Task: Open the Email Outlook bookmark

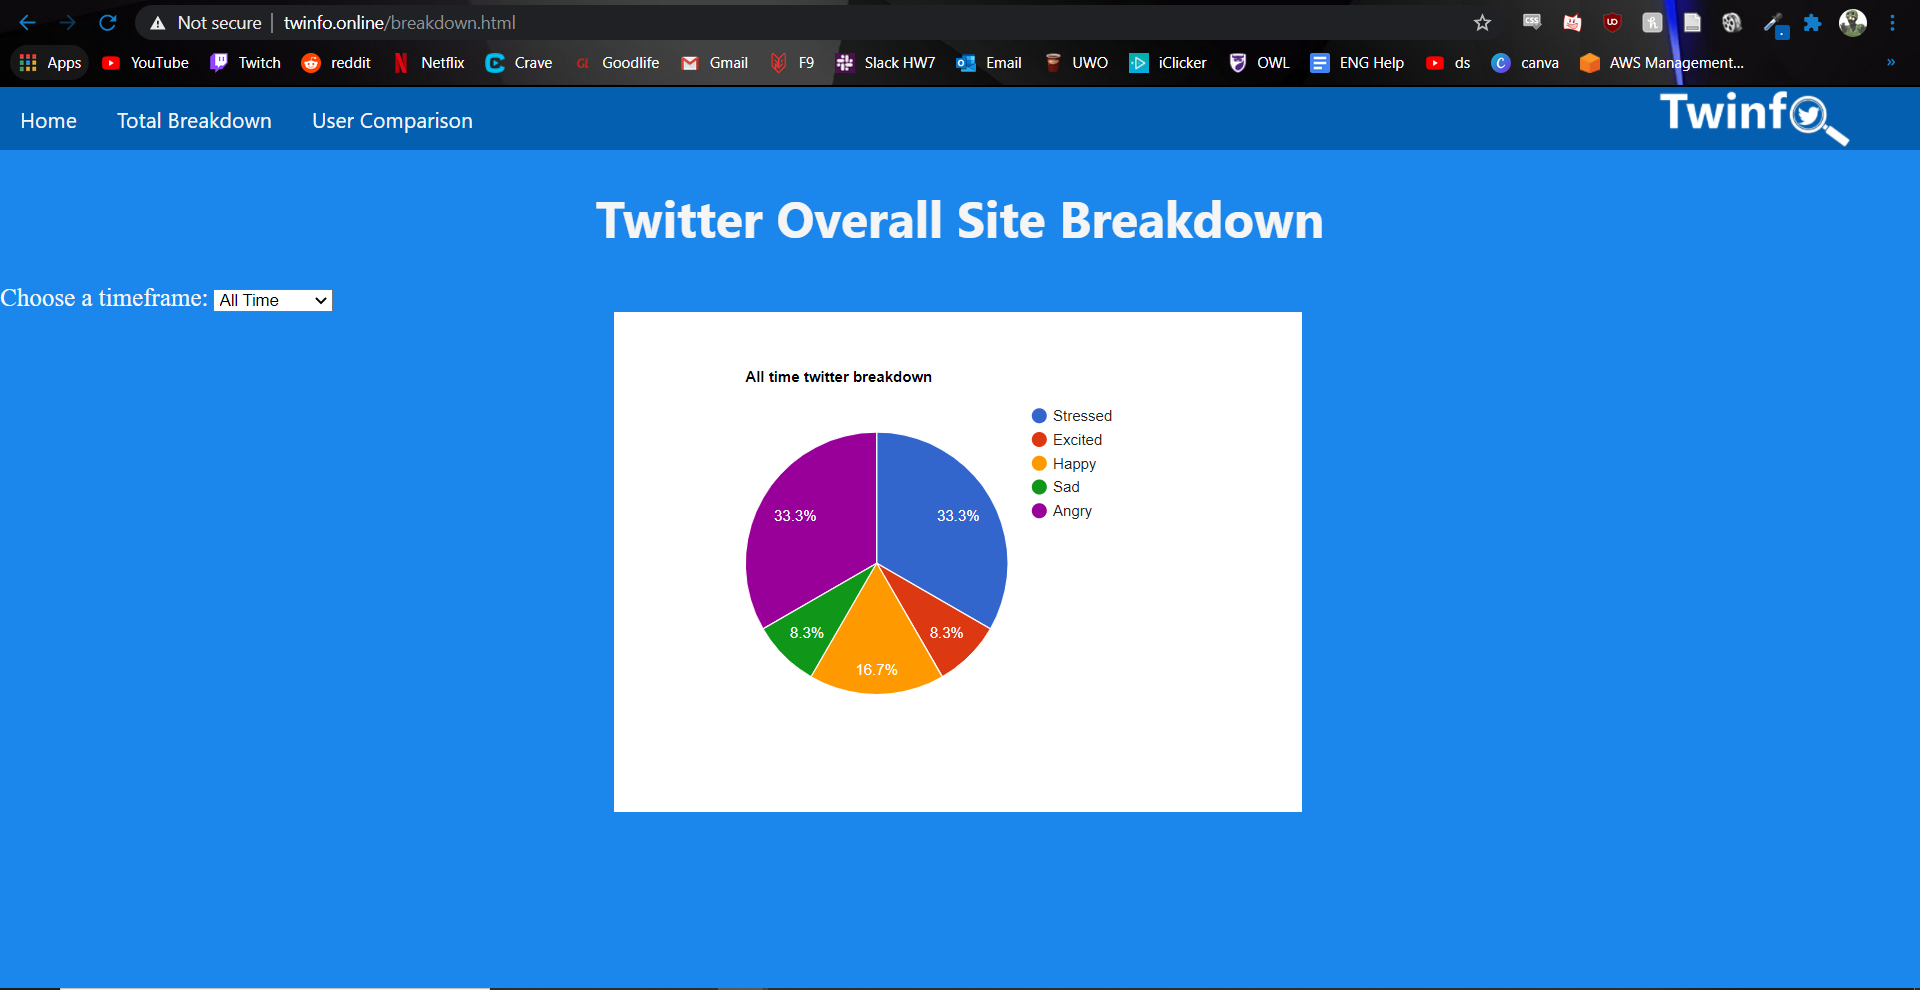Action: [x=989, y=62]
